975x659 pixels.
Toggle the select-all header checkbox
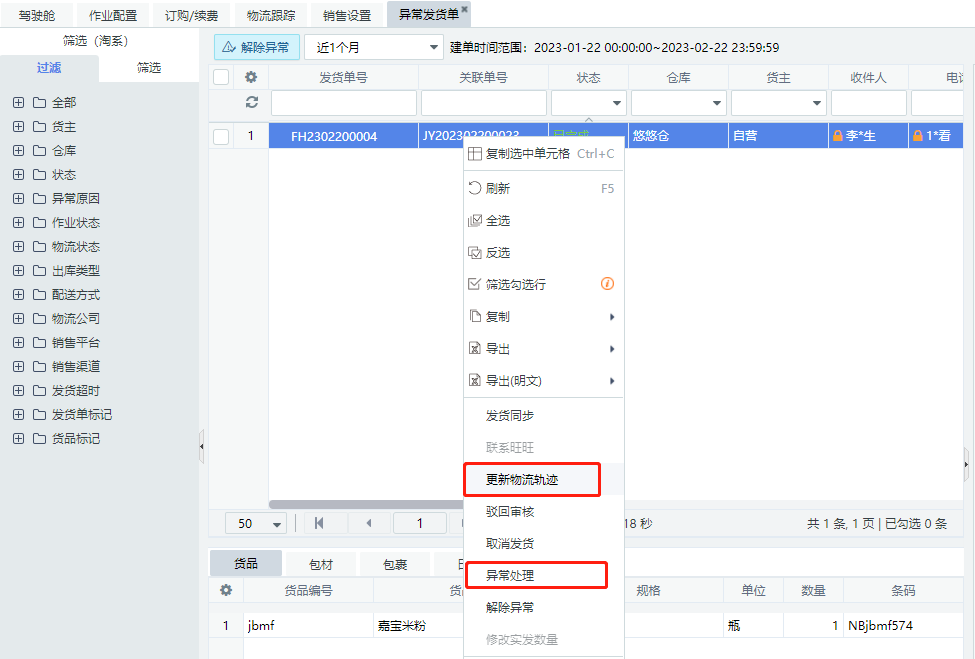(x=221, y=77)
